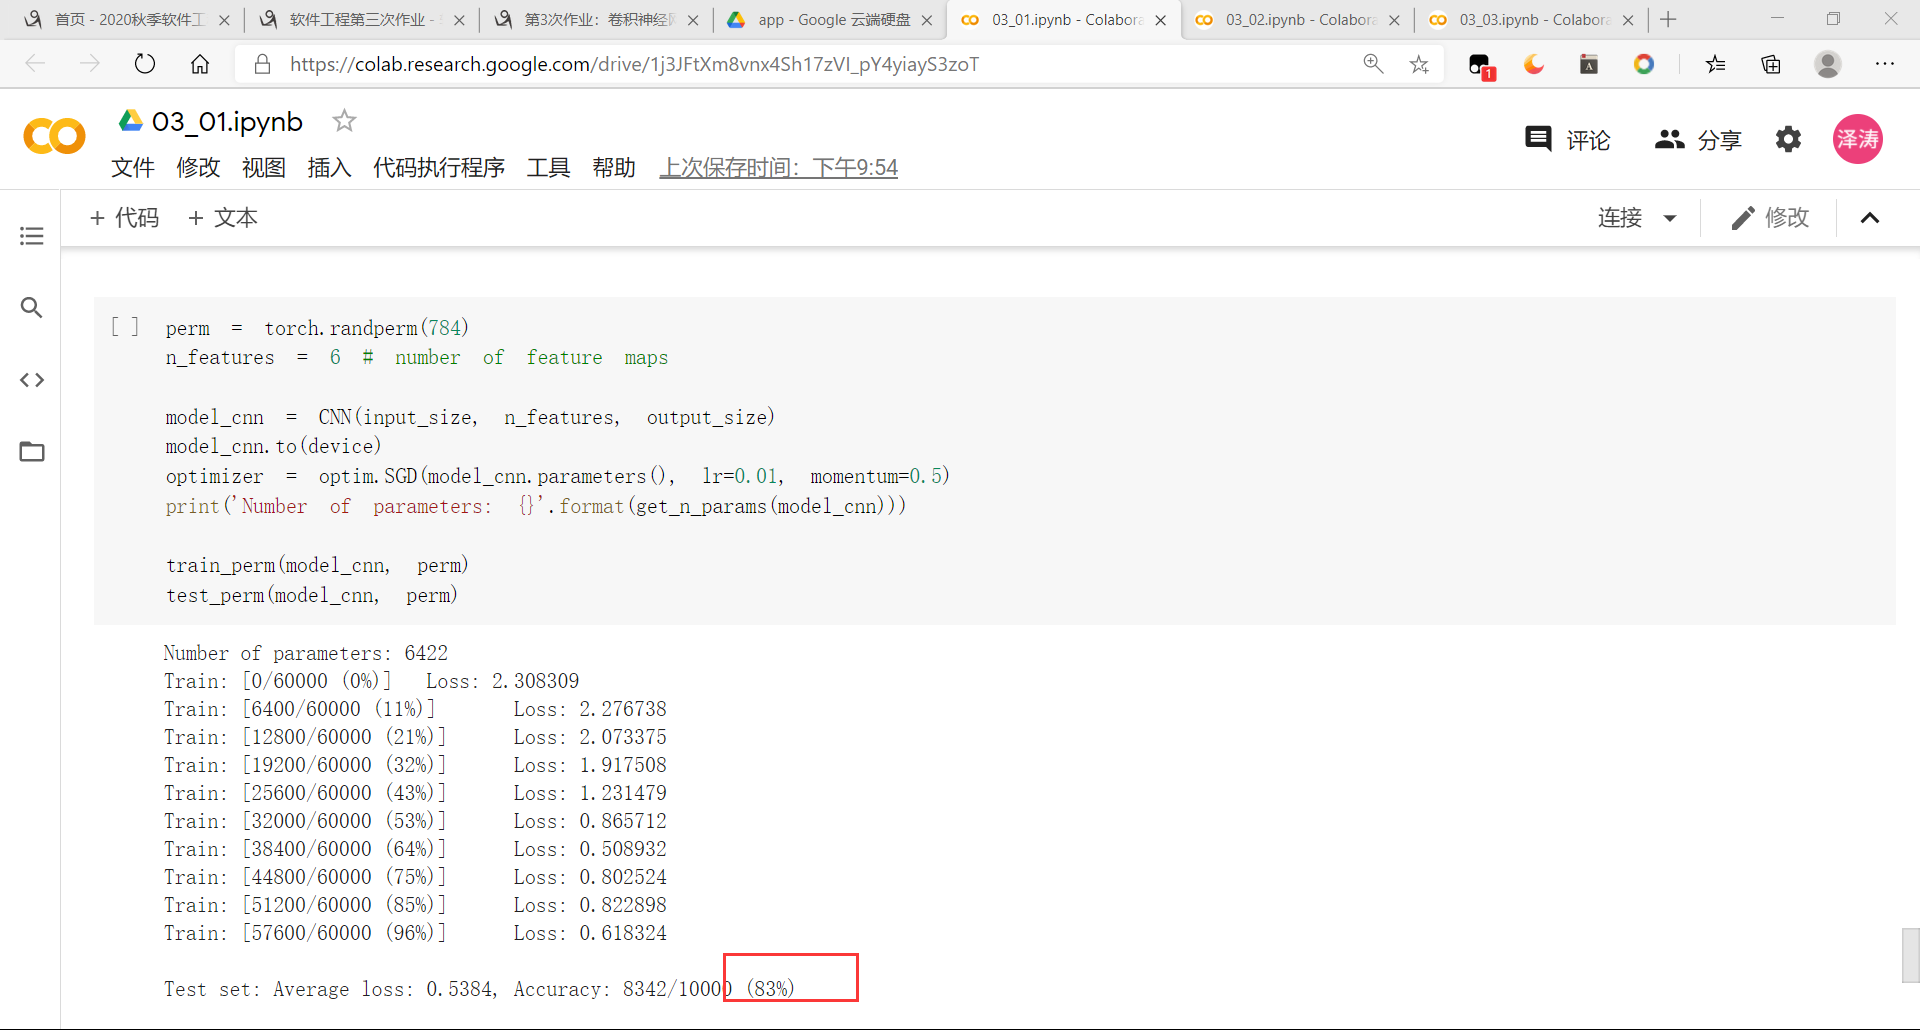Close the 03_03.ipynb browser tab
Image resolution: width=1920 pixels, height=1030 pixels.
coord(1628,20)
